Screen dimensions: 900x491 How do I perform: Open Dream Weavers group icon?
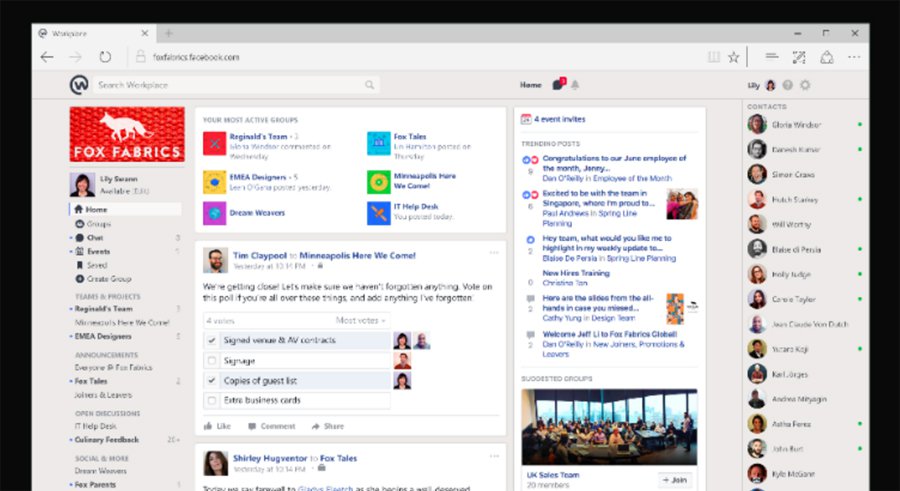coord(214,213)
